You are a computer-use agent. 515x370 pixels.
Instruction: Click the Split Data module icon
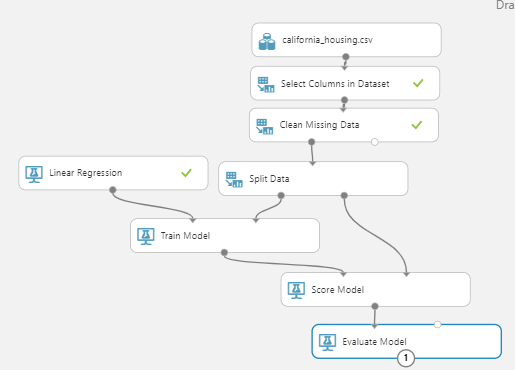pyautogui.click(x=234, y=180)
